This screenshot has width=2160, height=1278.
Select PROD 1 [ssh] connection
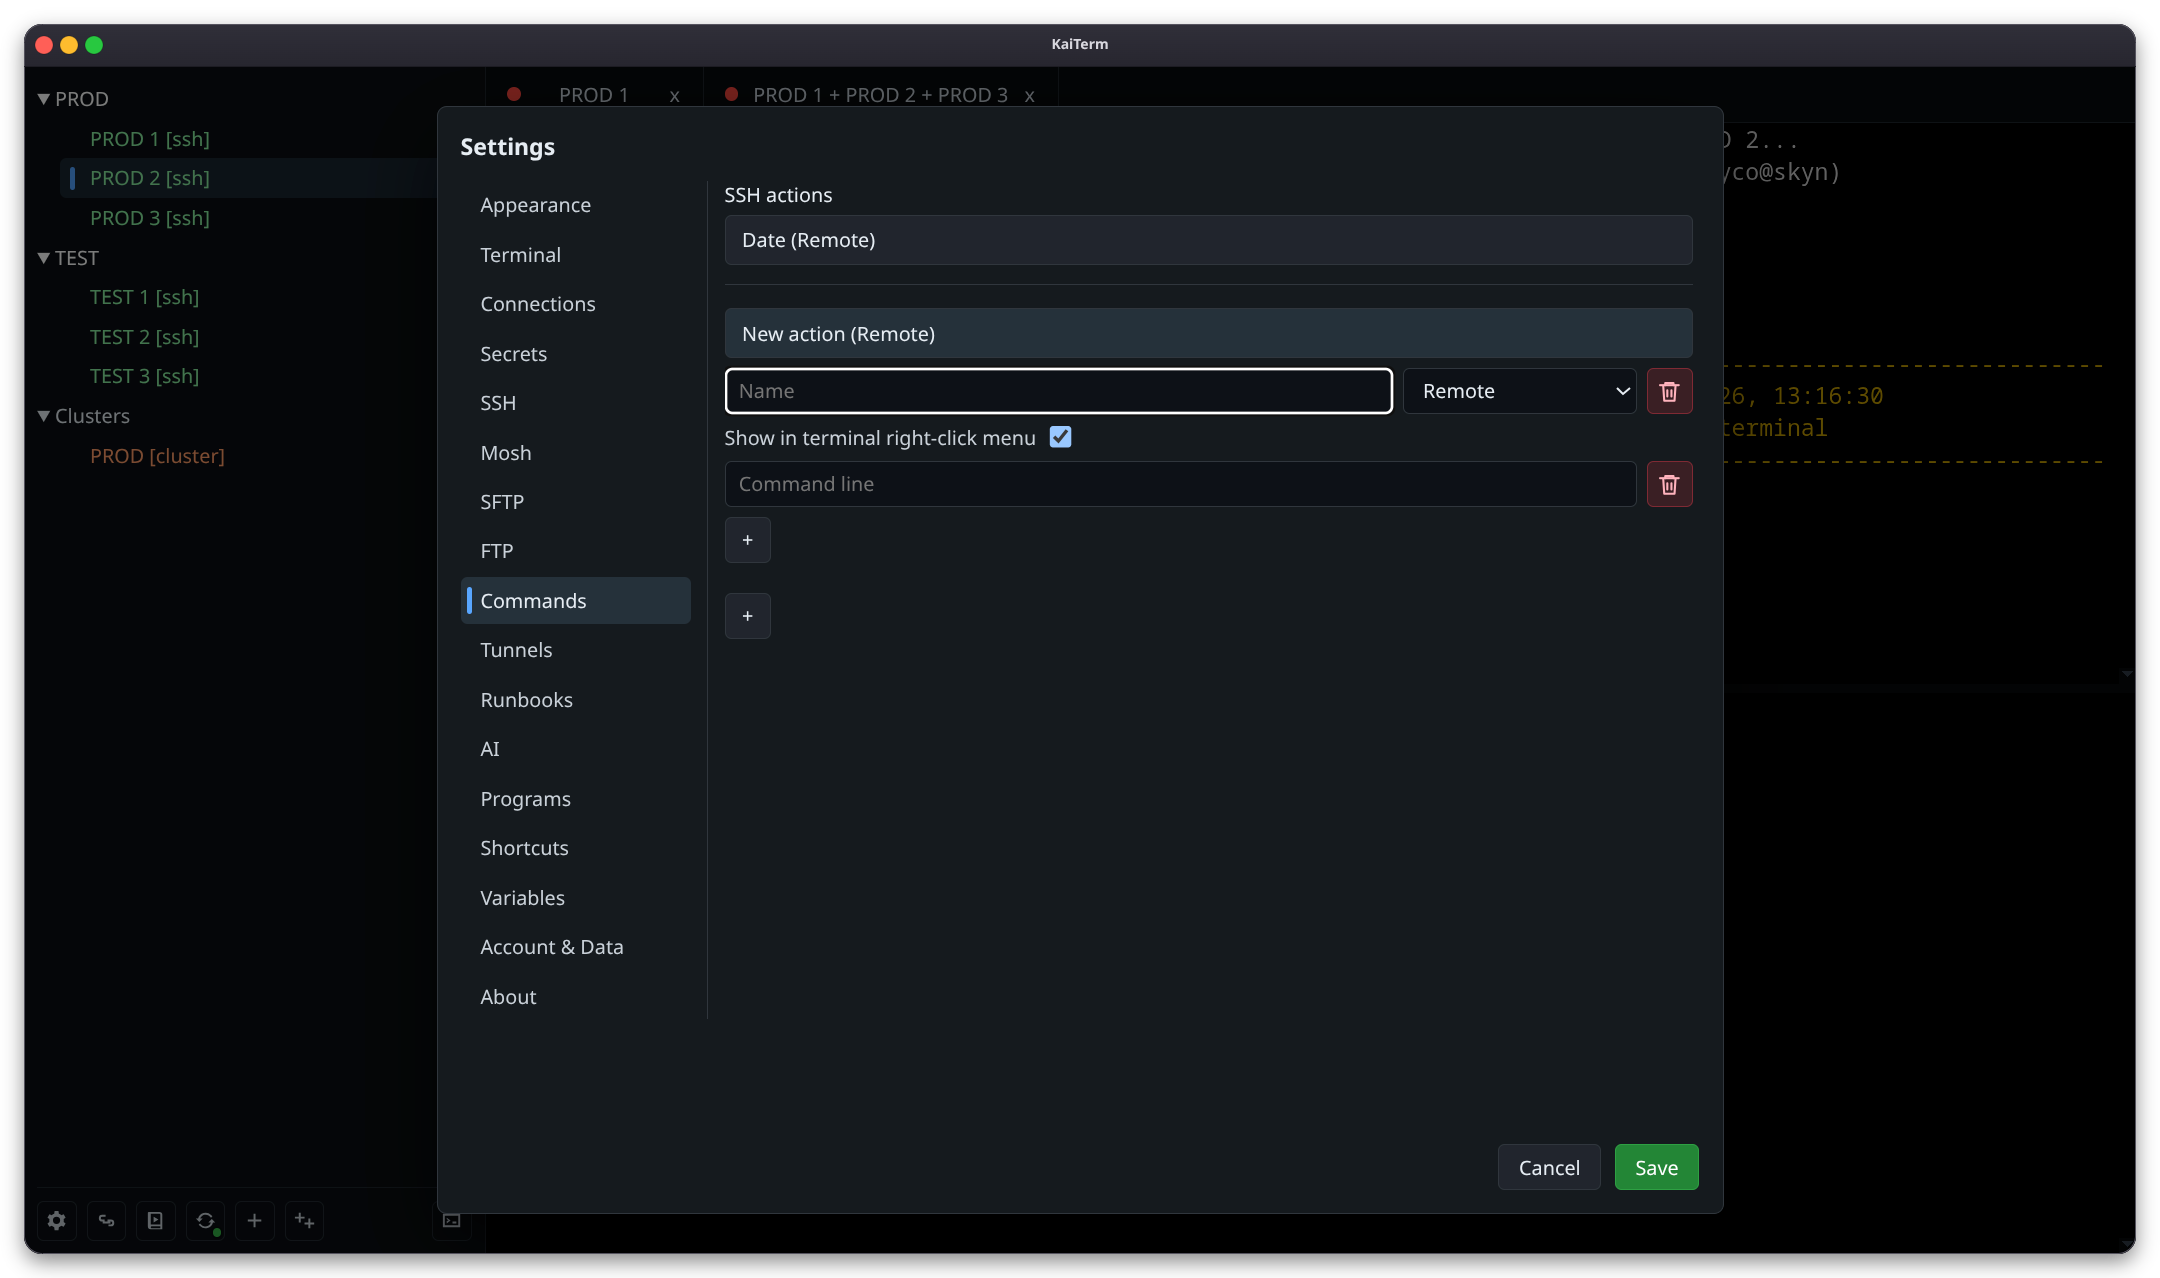click(x=150, y=139)
